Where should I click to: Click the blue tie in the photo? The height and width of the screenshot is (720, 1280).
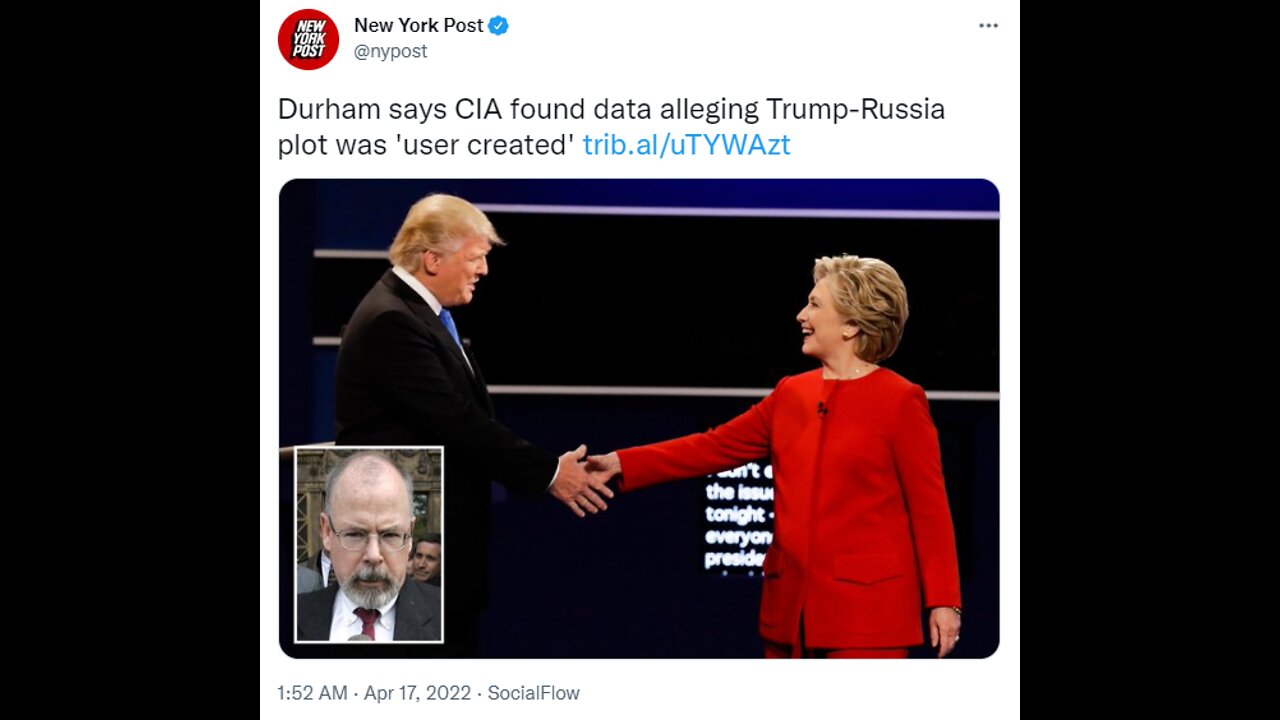pyautogui.click(x=451, y=327)
